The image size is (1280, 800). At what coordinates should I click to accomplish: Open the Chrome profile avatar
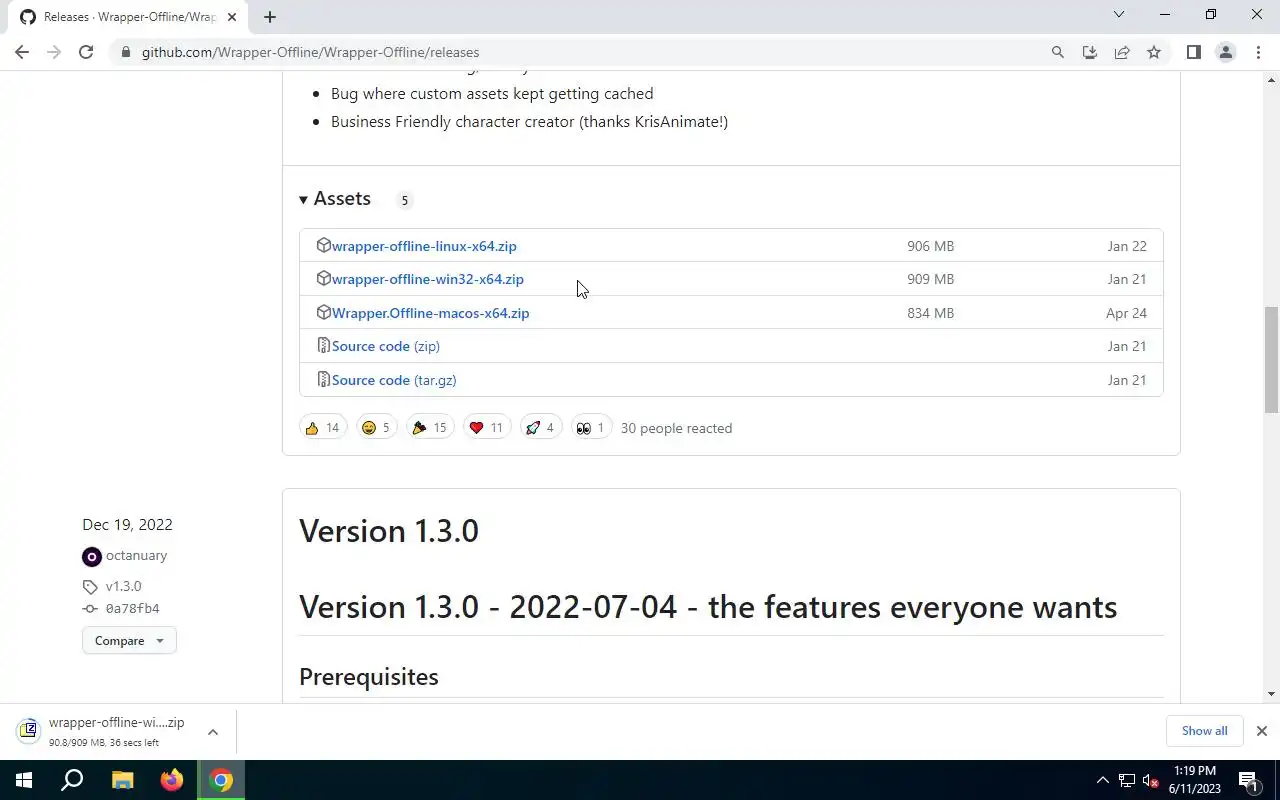1225,52
